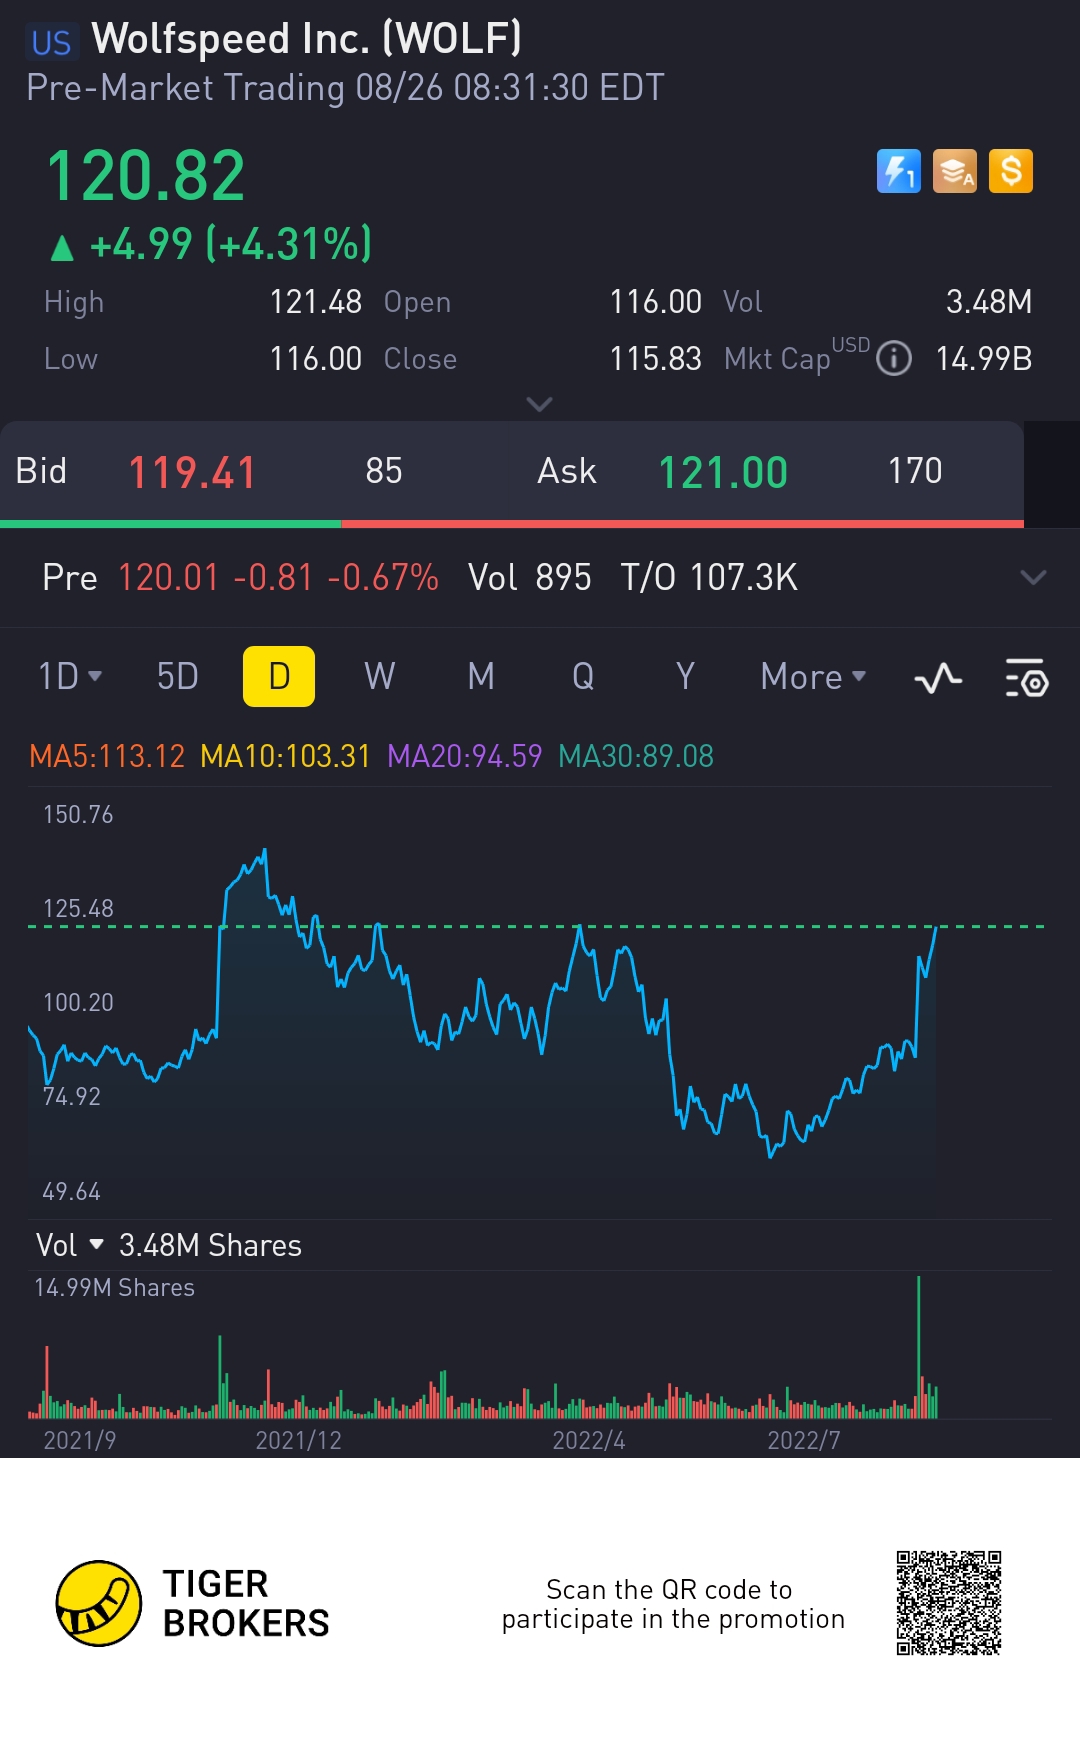The image size is (1080, 1749).
Task: Tap the bid price 119.41
Action: click(x=192, y=472)
